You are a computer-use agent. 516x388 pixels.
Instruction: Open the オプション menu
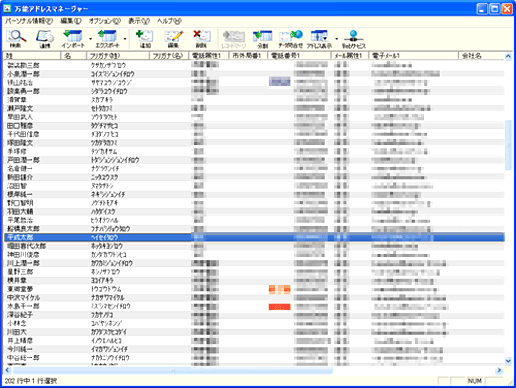tap(105, 21)
